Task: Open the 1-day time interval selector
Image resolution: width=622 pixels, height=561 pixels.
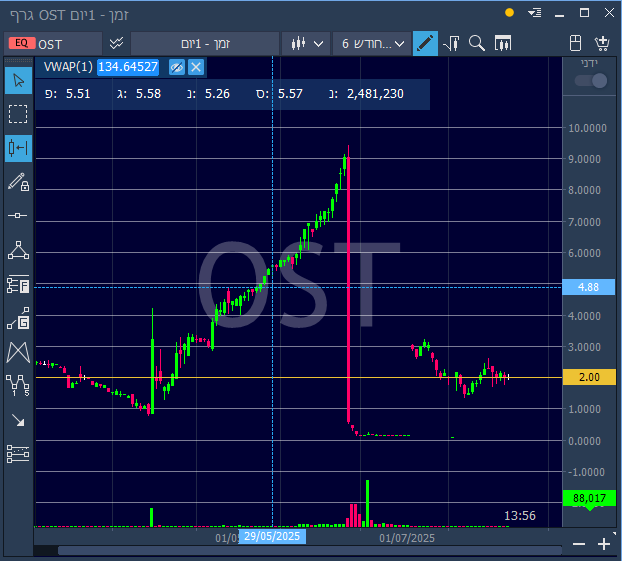Action: (x=205, y=44)
